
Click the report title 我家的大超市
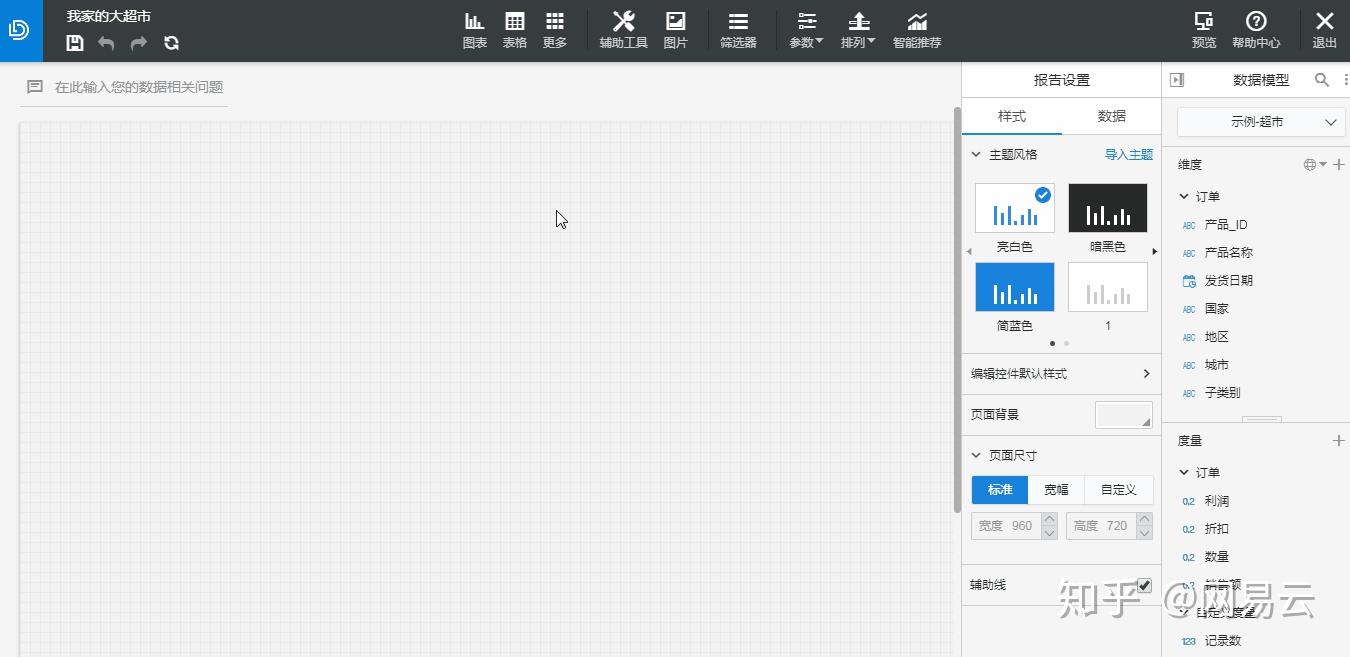(109, 17)
